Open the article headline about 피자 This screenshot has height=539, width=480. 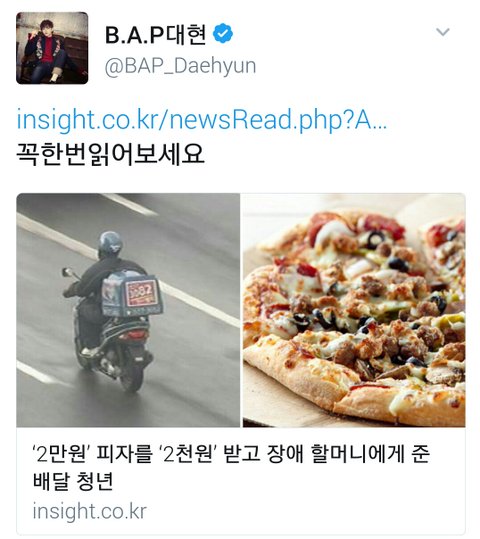pos(231,467)
